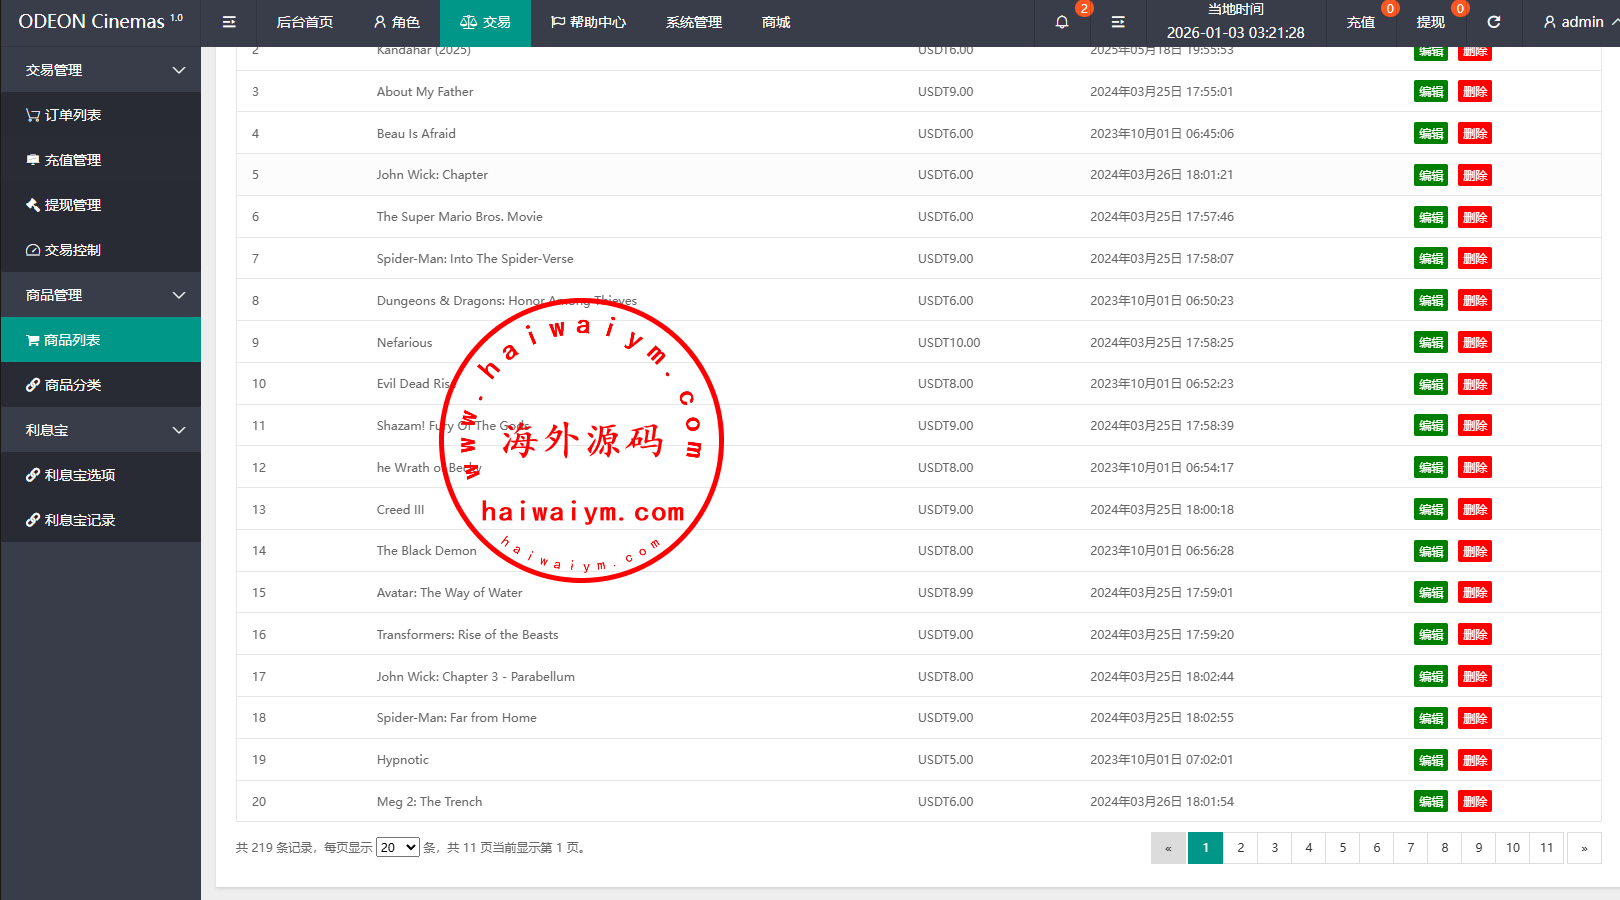This screenshot has height=900, width=1620.
Task: Go to page 5 in pagination
Action: tap(1343, 848)
